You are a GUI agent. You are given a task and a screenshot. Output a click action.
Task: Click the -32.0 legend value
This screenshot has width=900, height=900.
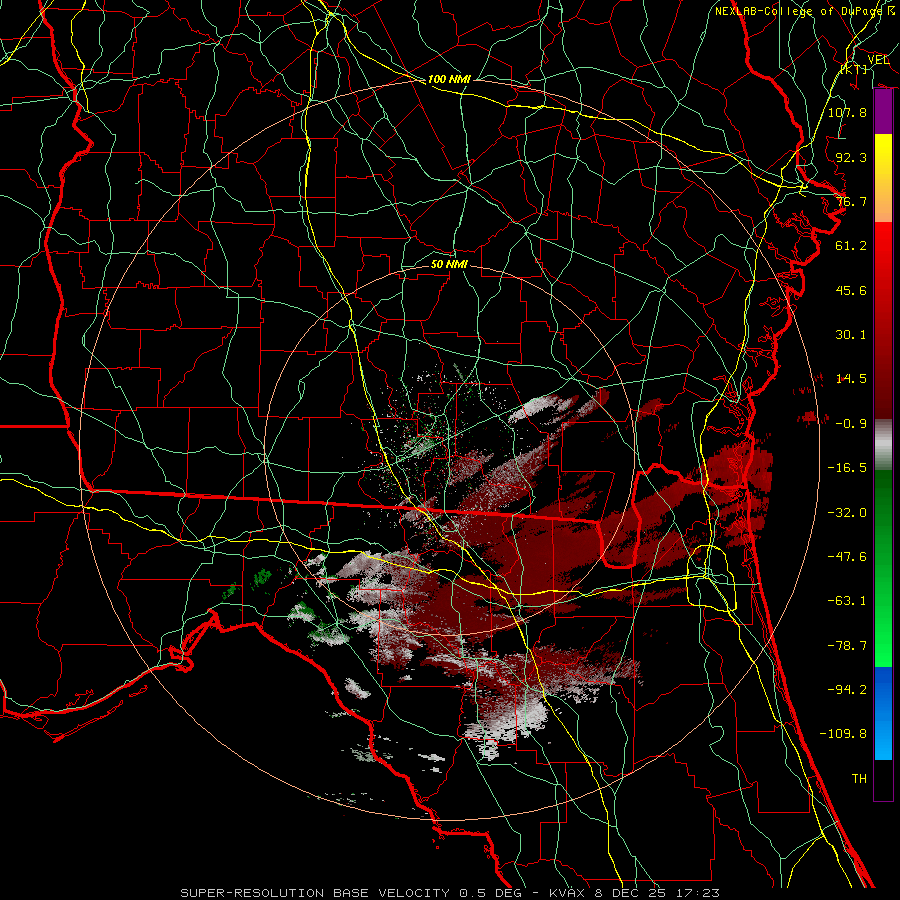847,513
